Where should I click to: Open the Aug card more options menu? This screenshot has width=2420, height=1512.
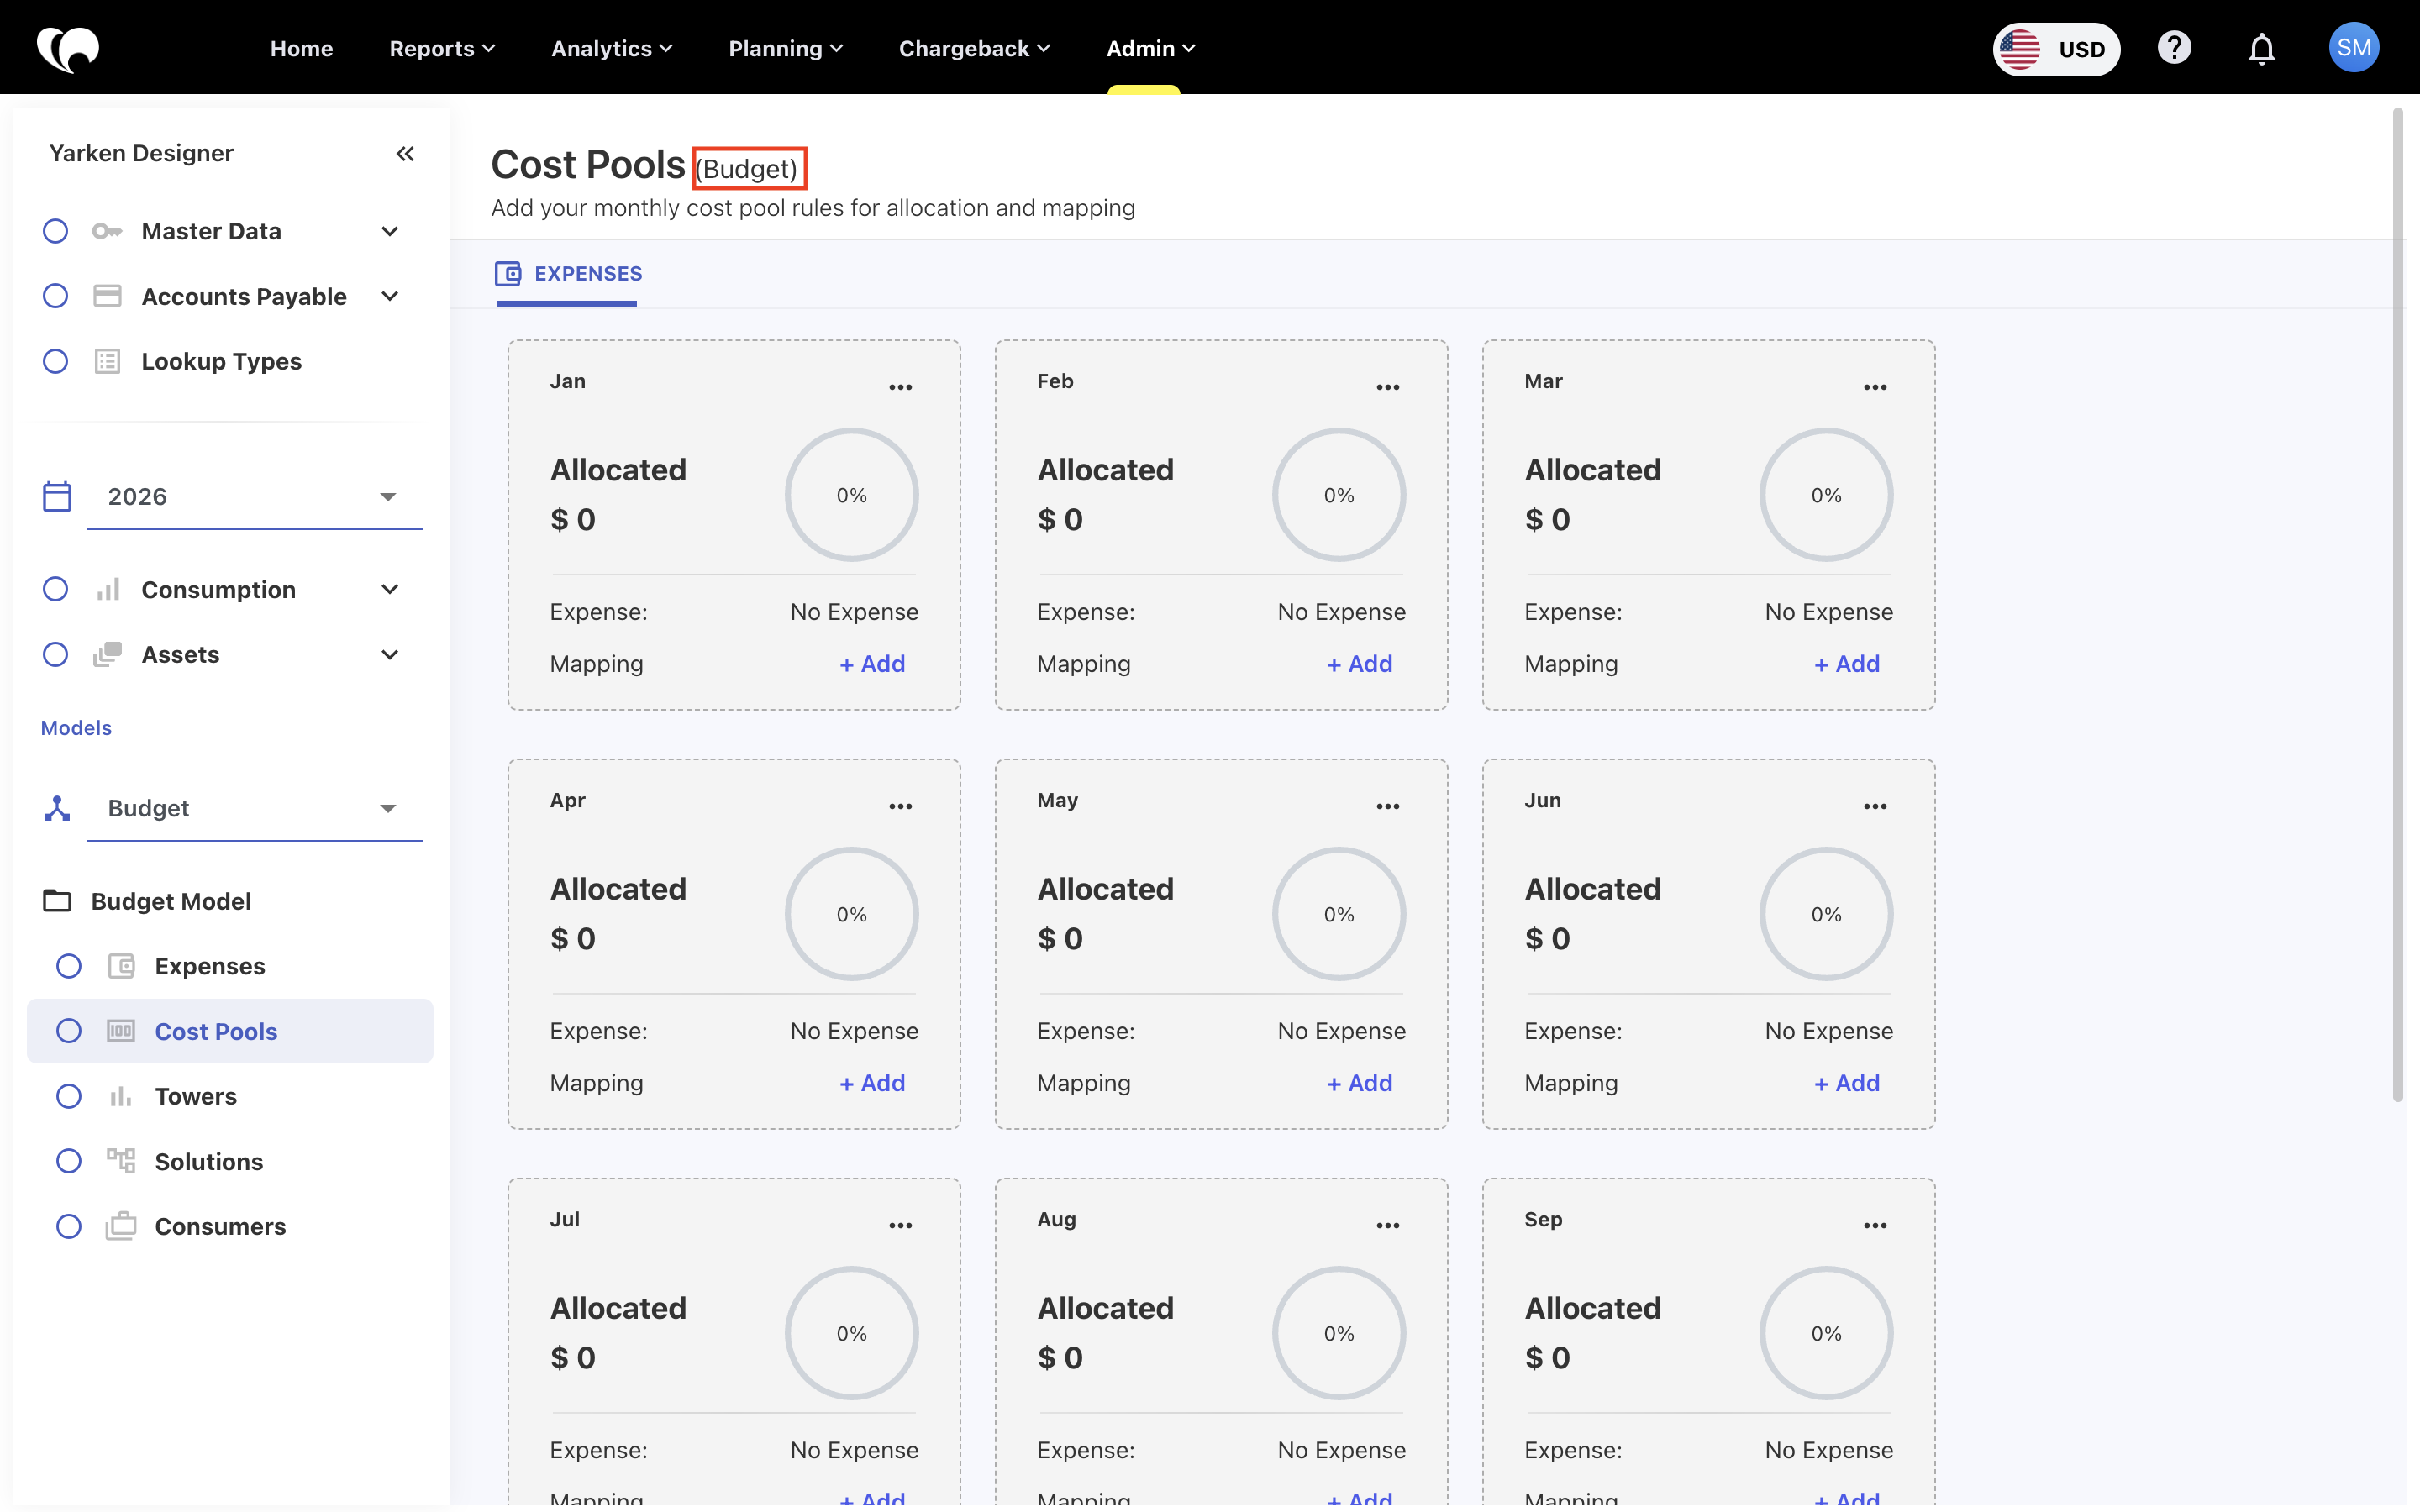coord(1388,1225)
